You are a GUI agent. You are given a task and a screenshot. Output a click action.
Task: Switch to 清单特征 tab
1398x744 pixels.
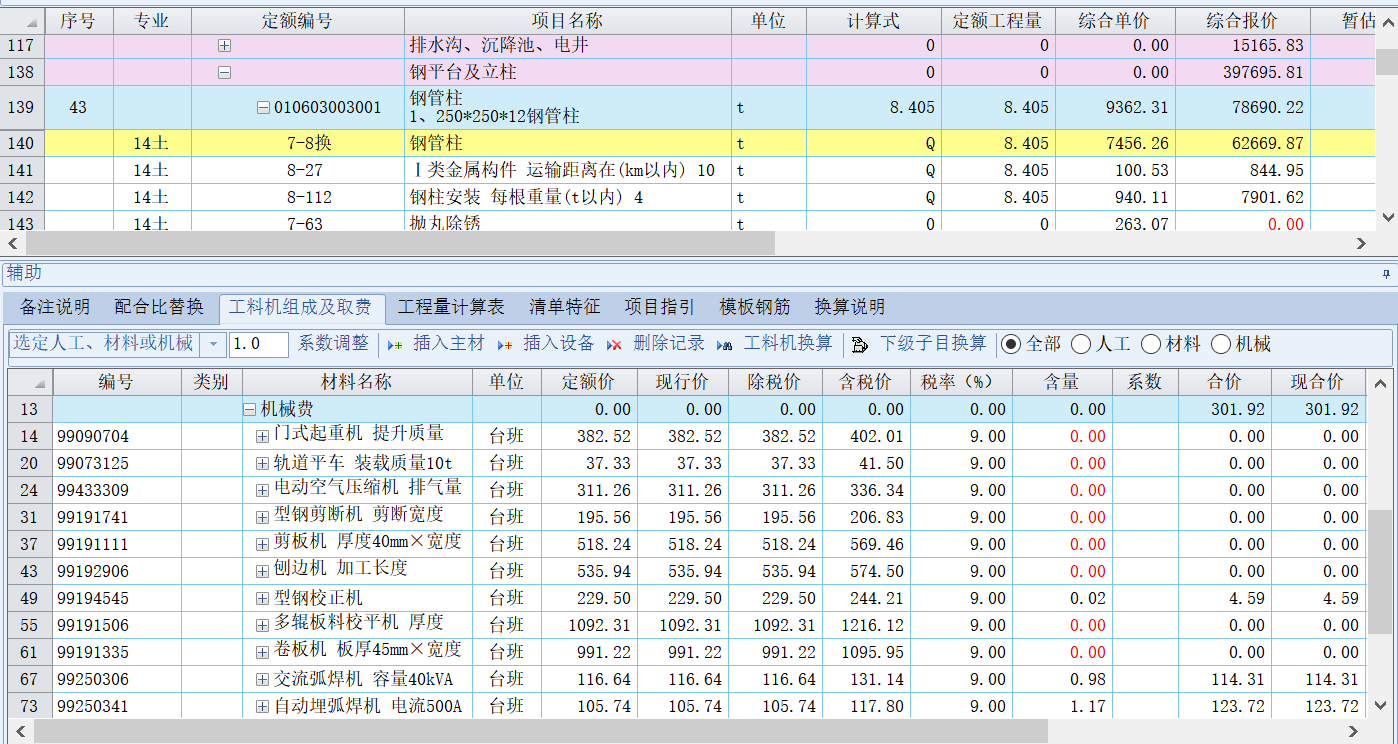click(x=565, y=307)
